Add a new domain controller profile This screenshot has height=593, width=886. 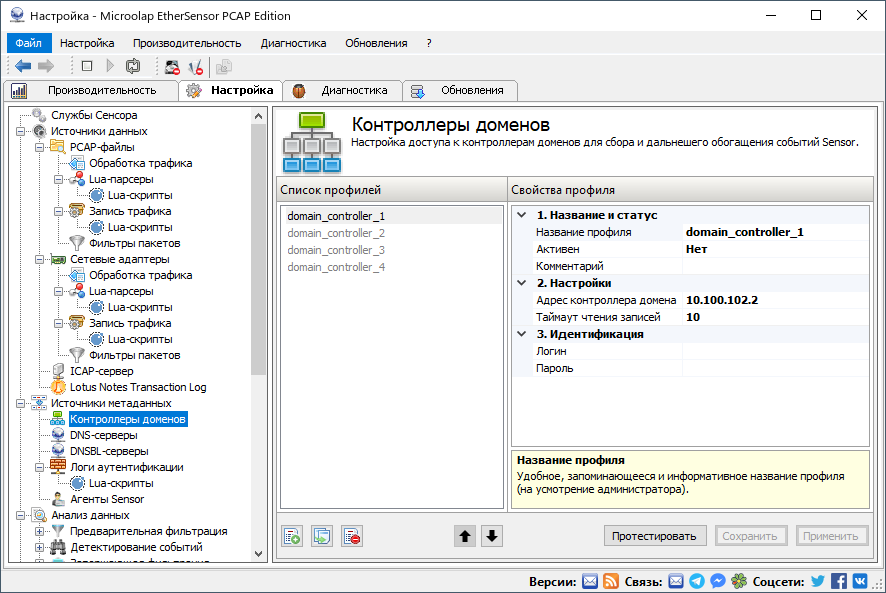291,536
